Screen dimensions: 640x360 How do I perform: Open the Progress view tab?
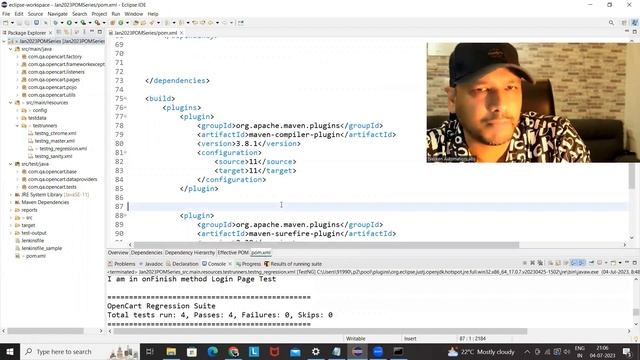(248, 264)
